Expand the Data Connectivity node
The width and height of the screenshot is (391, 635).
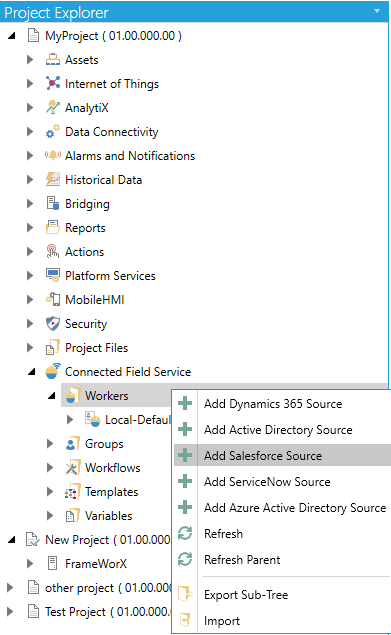30,132
